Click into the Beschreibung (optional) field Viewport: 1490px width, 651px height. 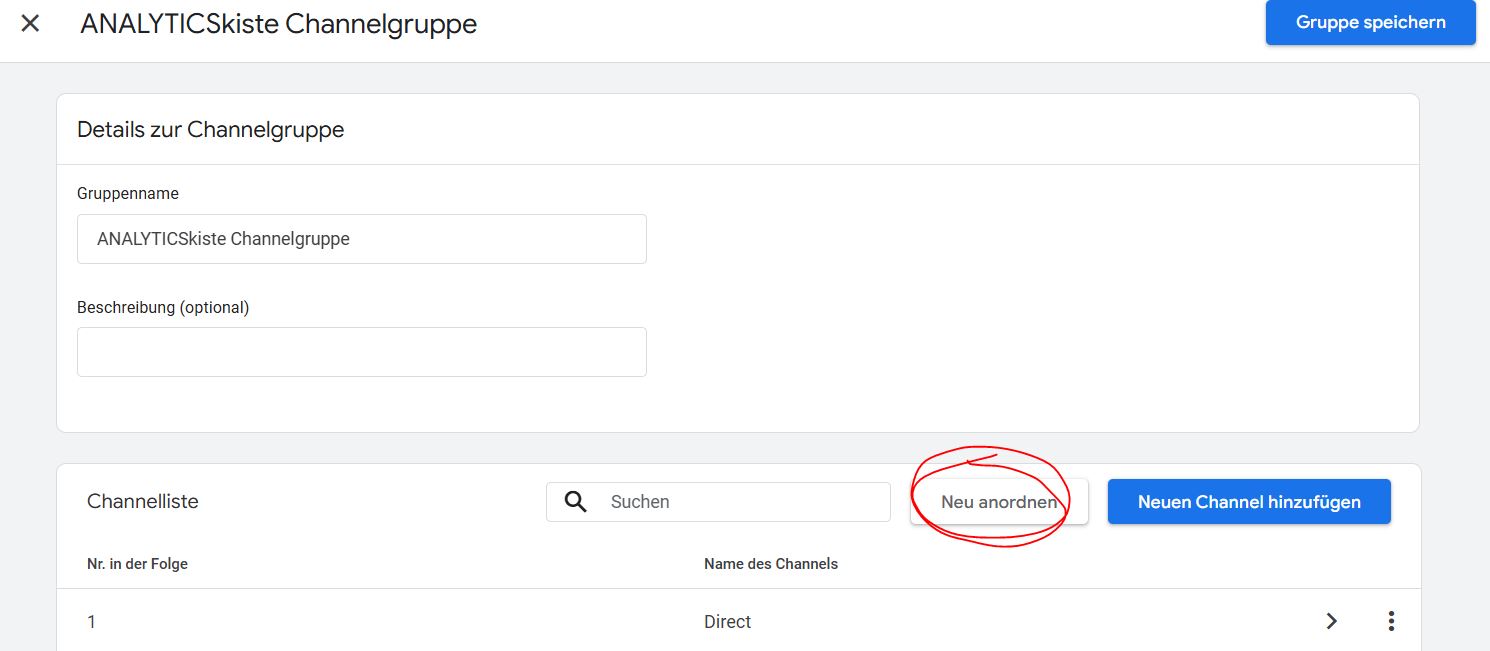point(361,352)
